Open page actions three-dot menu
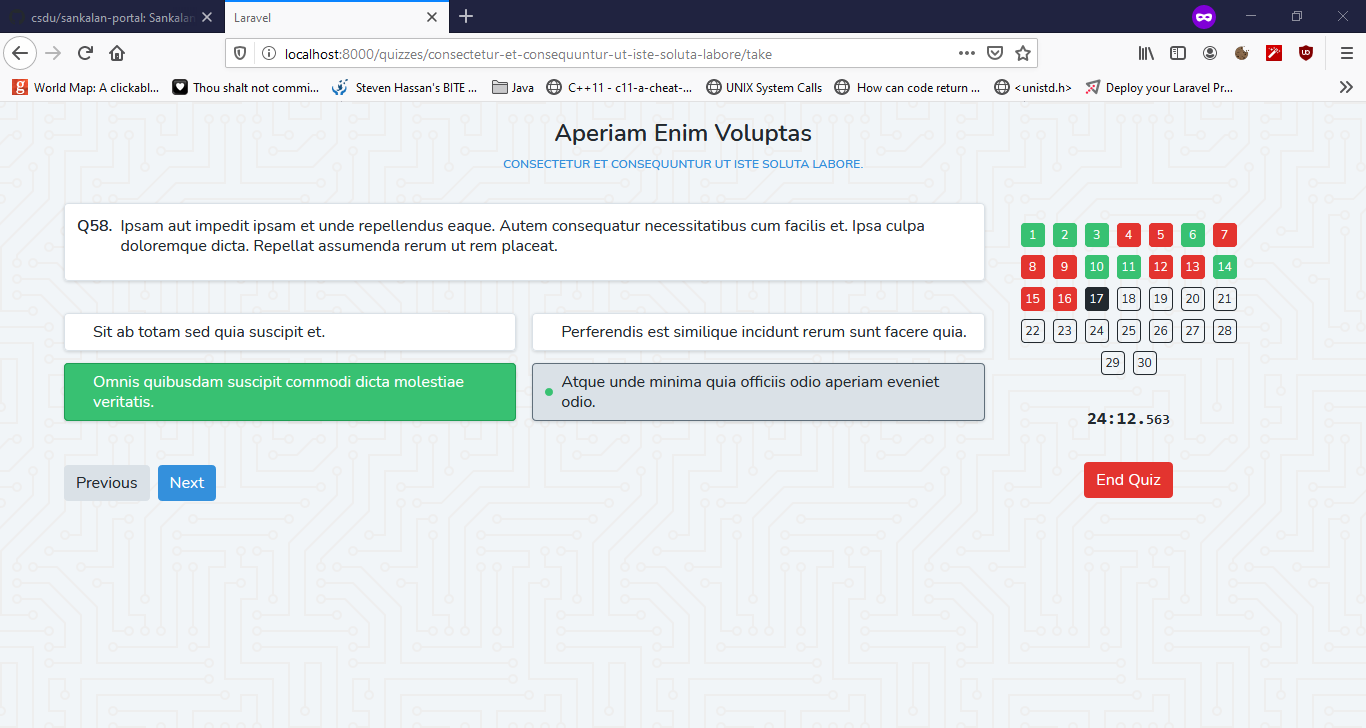This screenshot has height=728, width=1366. click(966, 53)
